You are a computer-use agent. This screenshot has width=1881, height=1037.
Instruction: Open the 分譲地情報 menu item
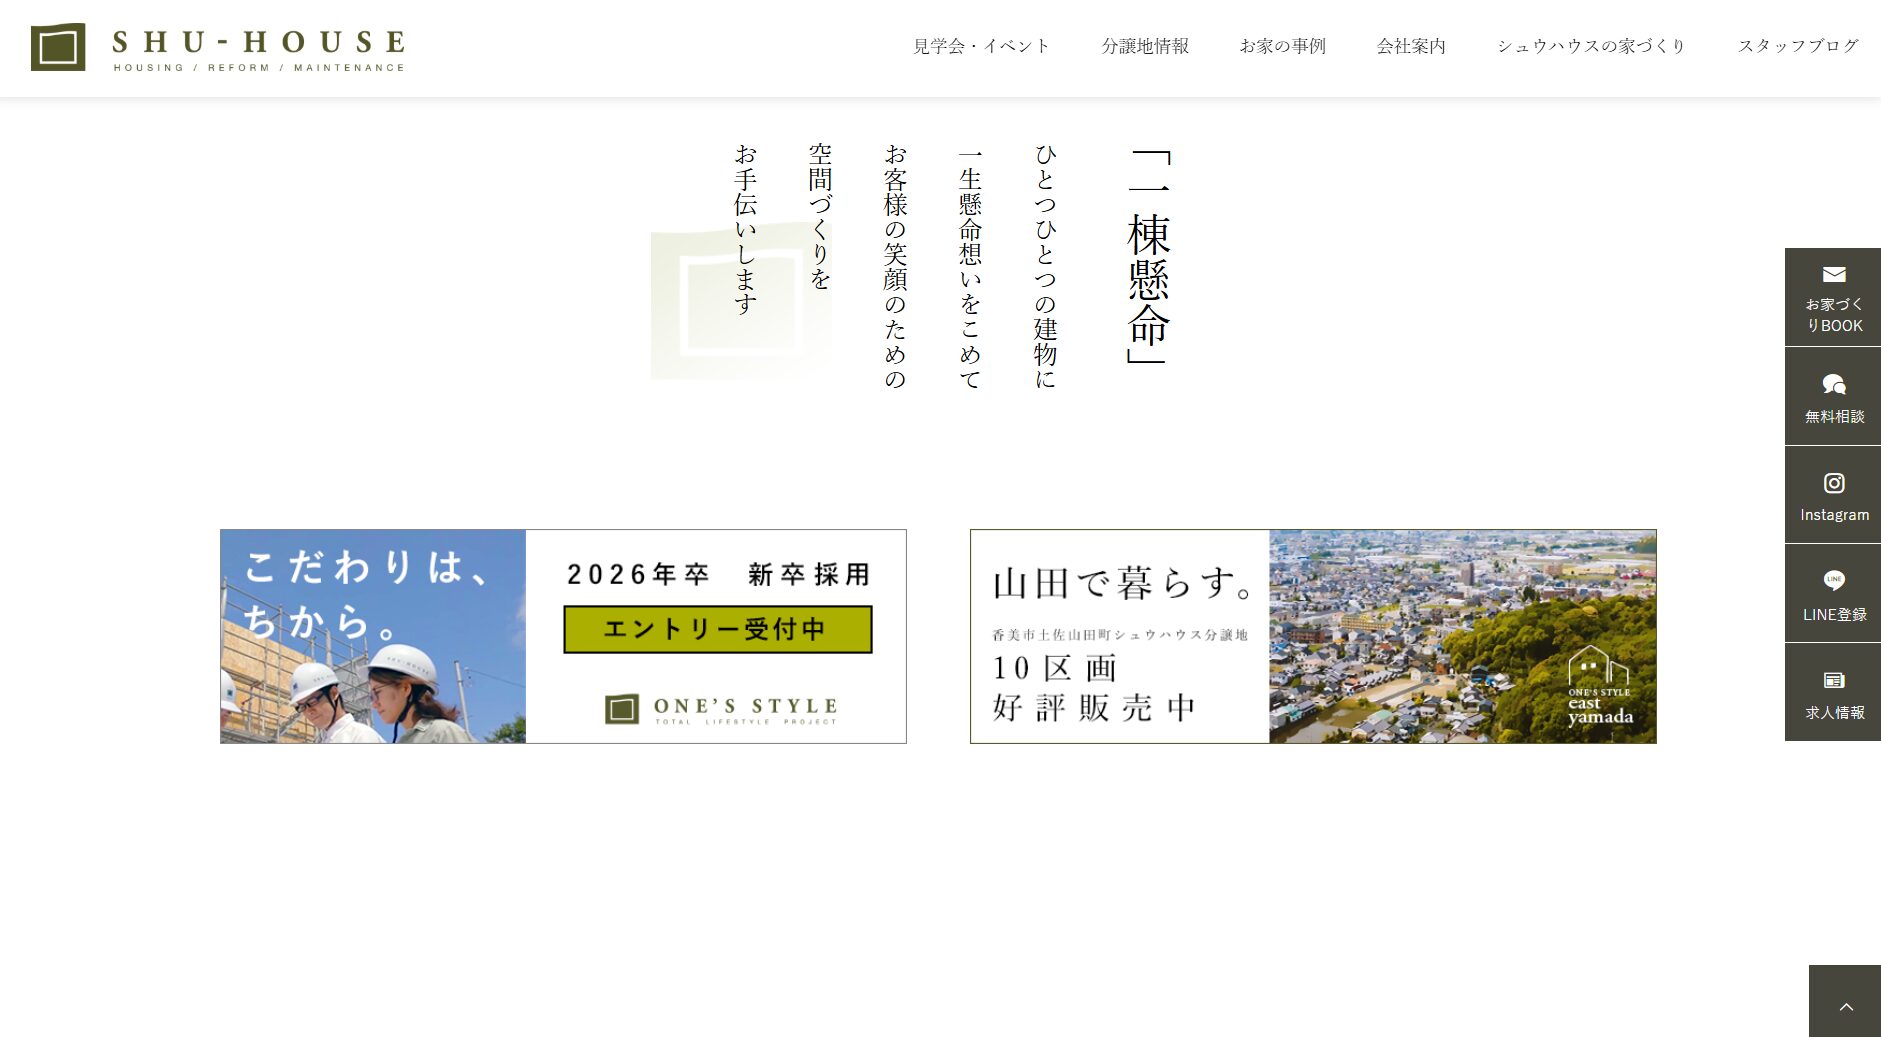1145,46
